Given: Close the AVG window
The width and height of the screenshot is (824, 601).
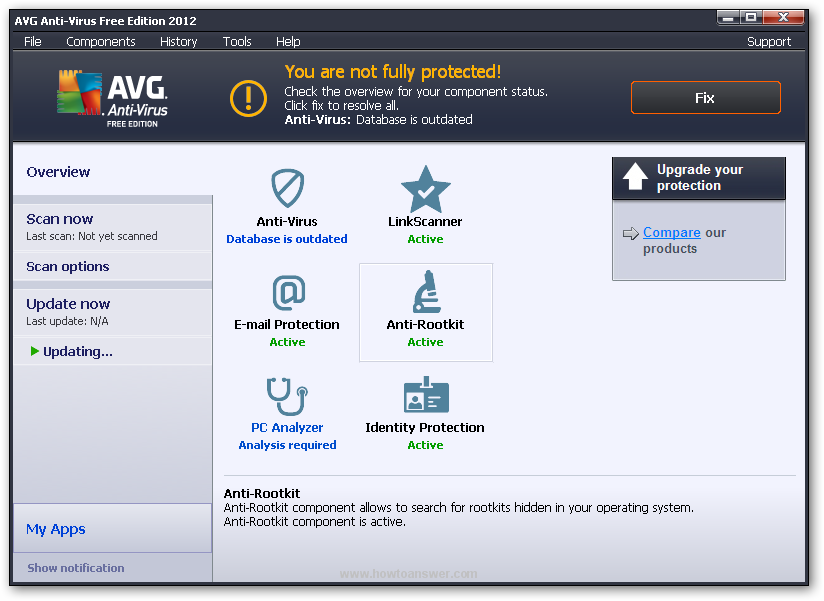Looking at the screenshot, I should 783,18.
